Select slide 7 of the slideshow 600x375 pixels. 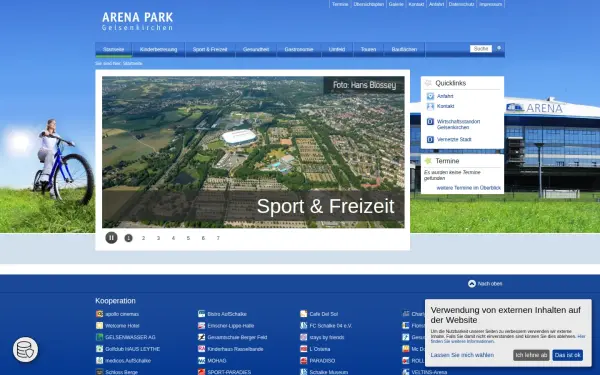tap(218, 238)
